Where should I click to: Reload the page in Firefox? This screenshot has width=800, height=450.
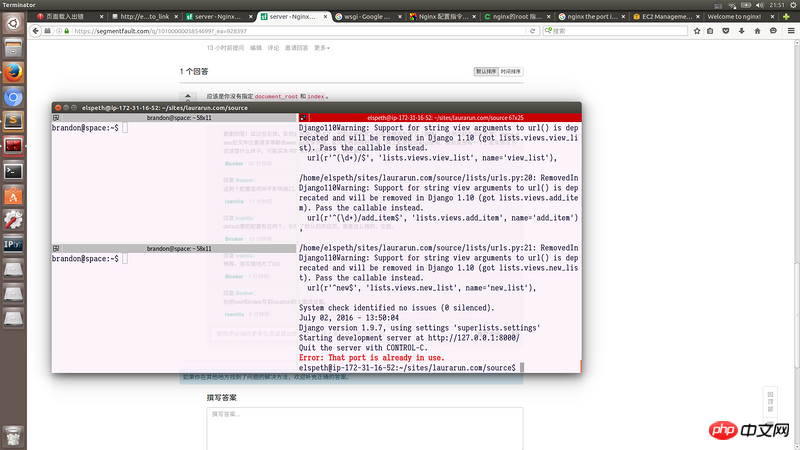(x=532, y=31)
